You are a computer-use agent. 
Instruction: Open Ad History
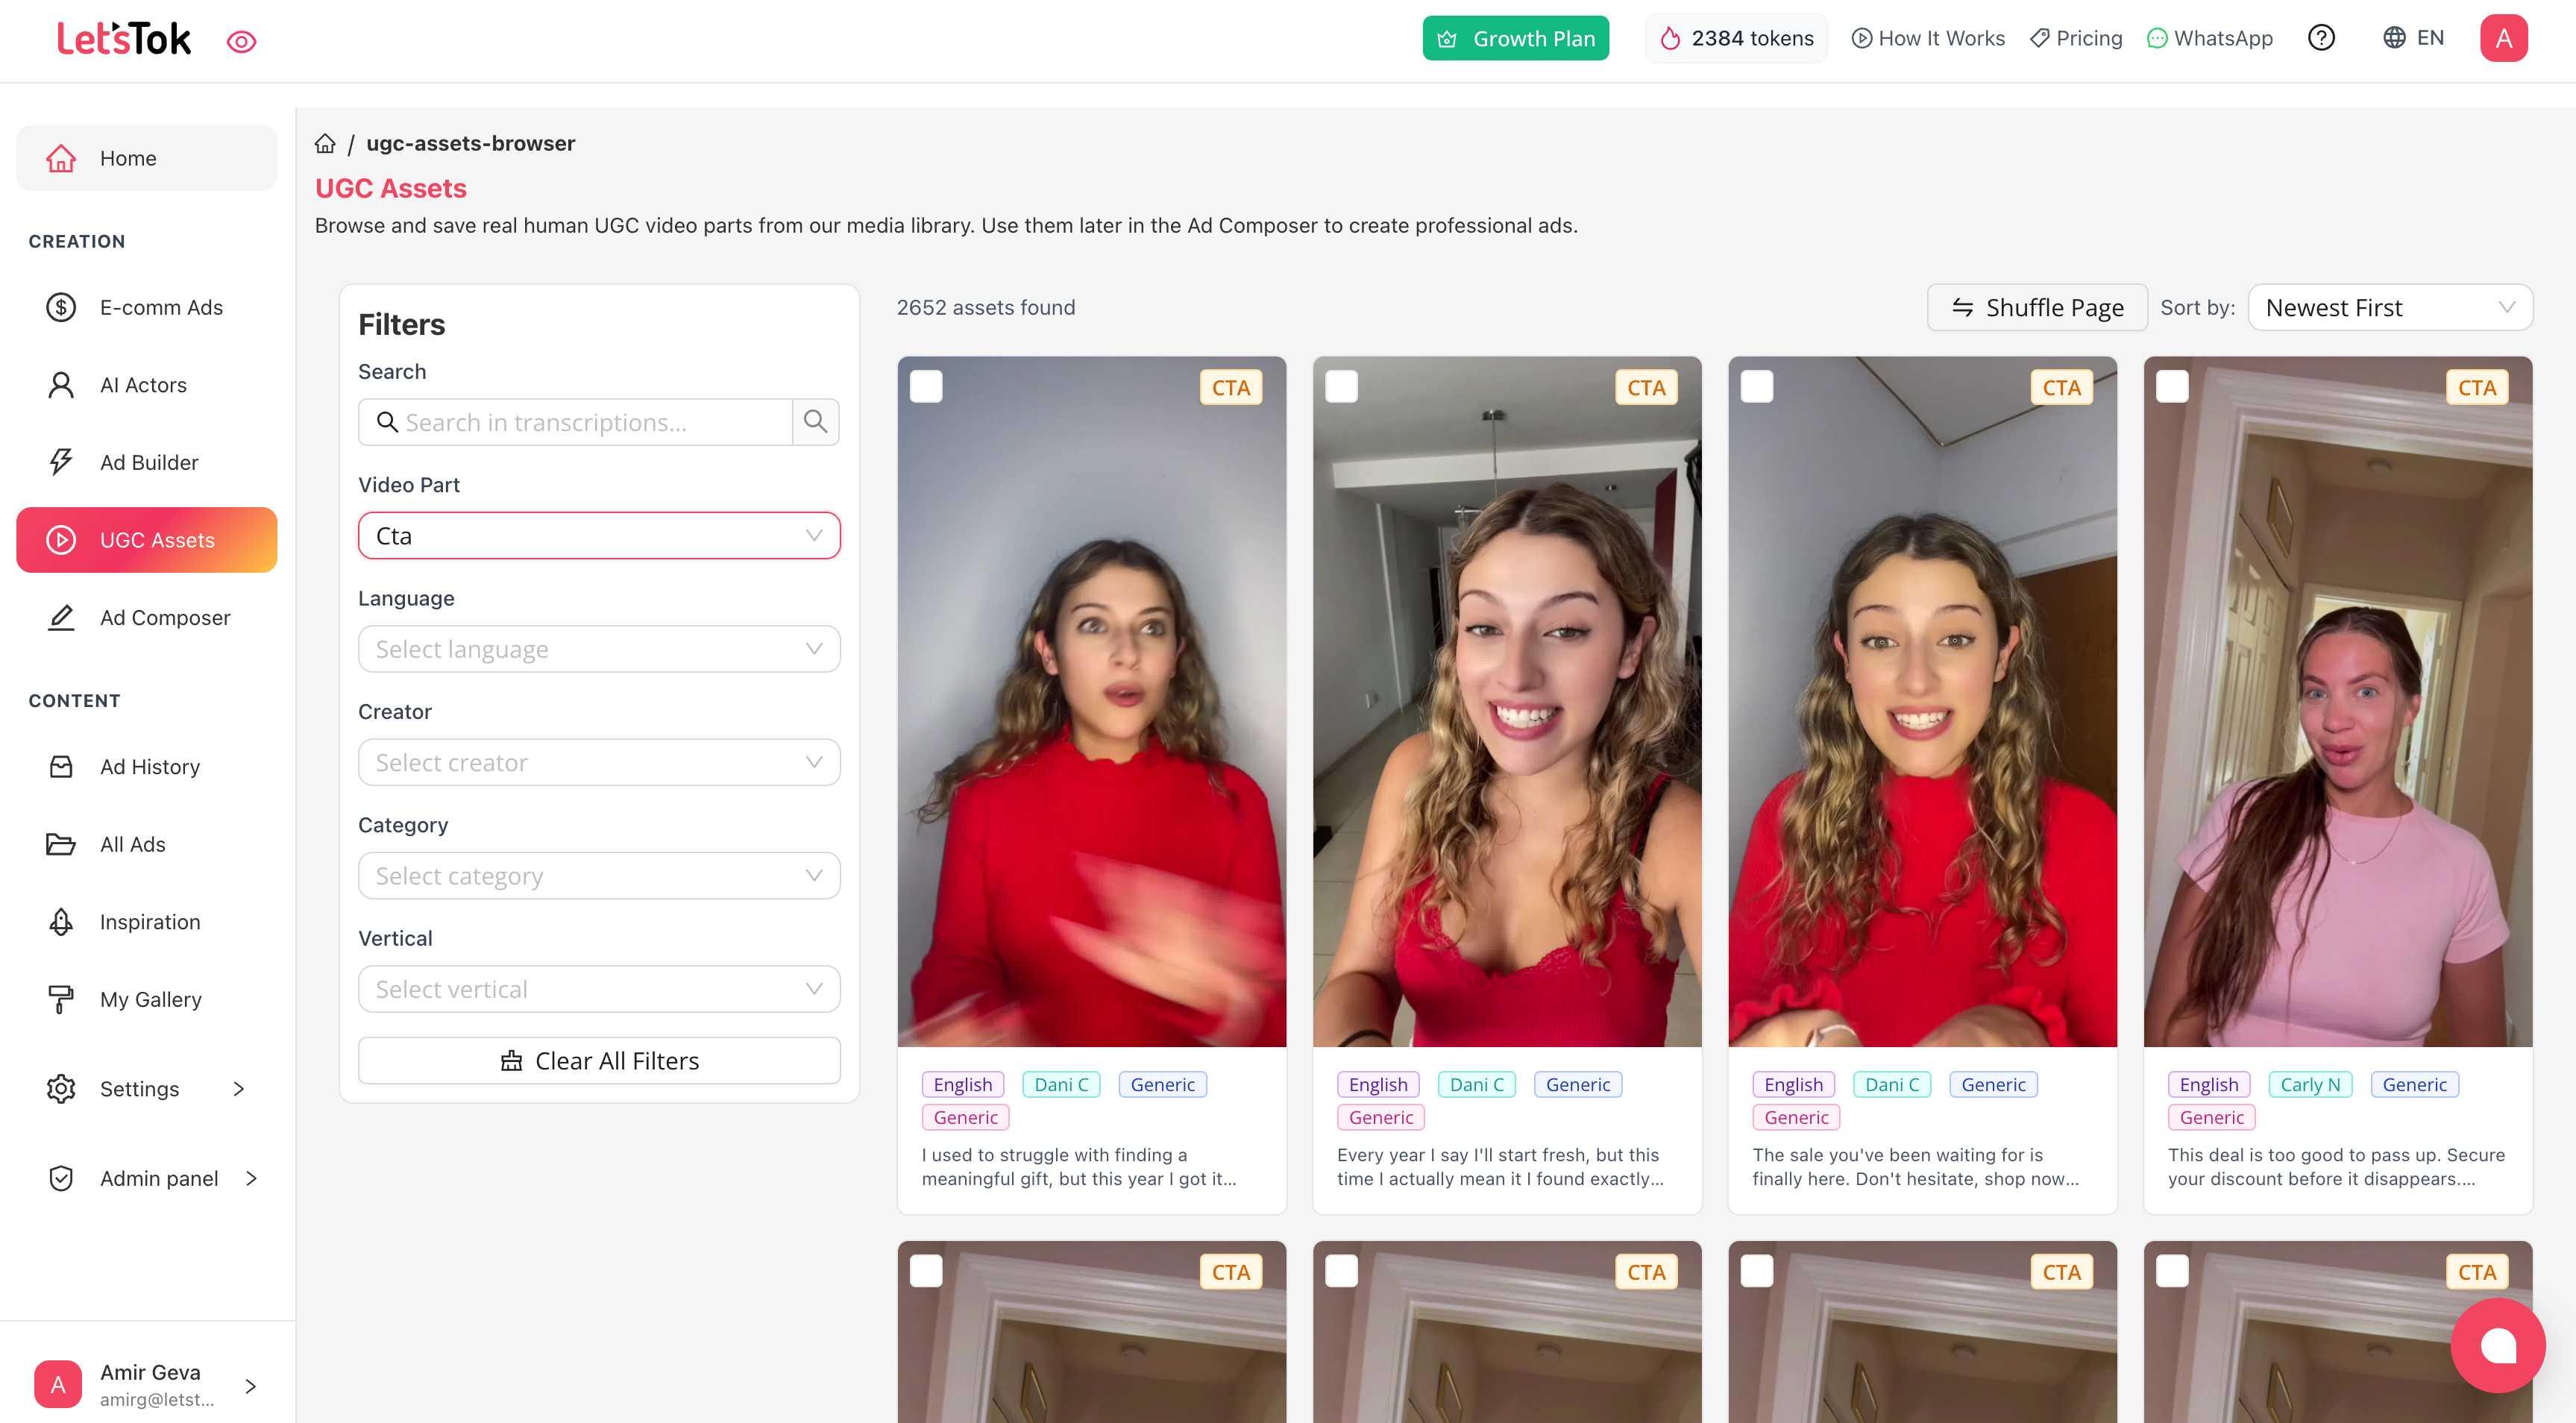click(149, 766)
